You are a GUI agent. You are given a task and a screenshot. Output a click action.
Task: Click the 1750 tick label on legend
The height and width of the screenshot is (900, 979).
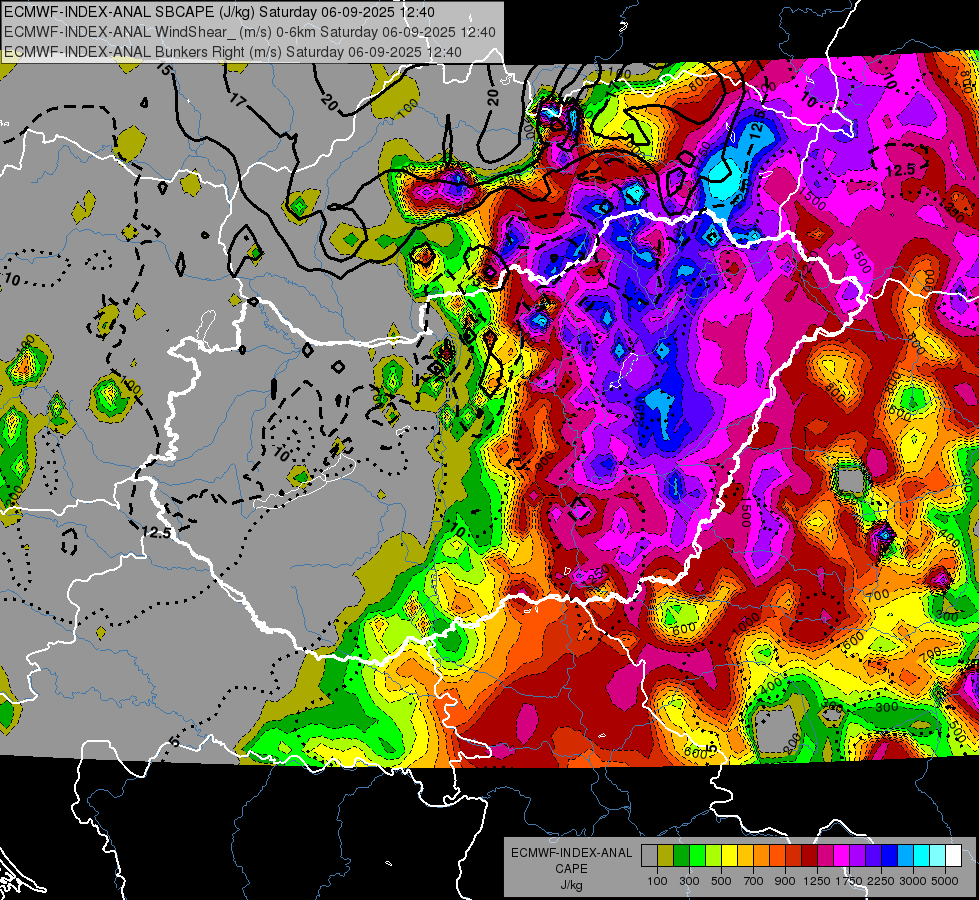(x=850, y=881)
